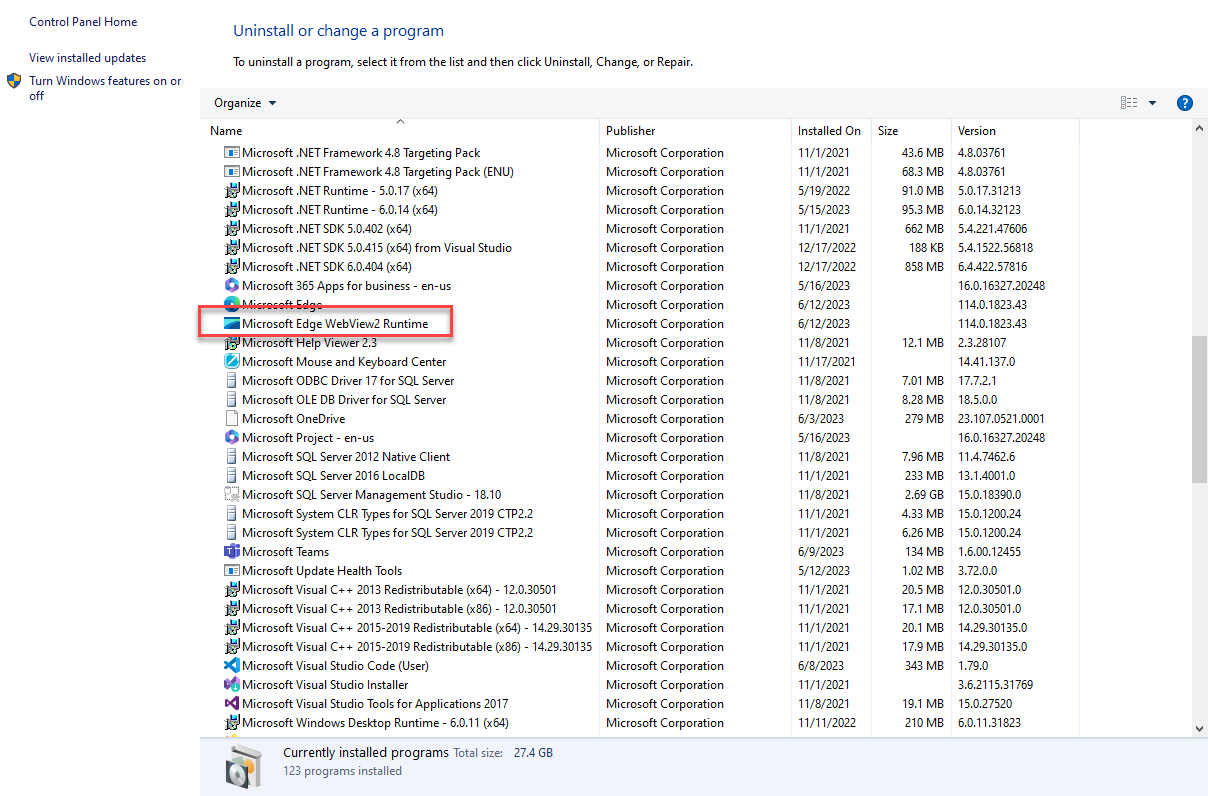Image resolution: width=1208 pixels, height=796 pixels.
Task: Select the Microsoft Edge WebView2 Runtime row
Action: (x=640, y=324)
